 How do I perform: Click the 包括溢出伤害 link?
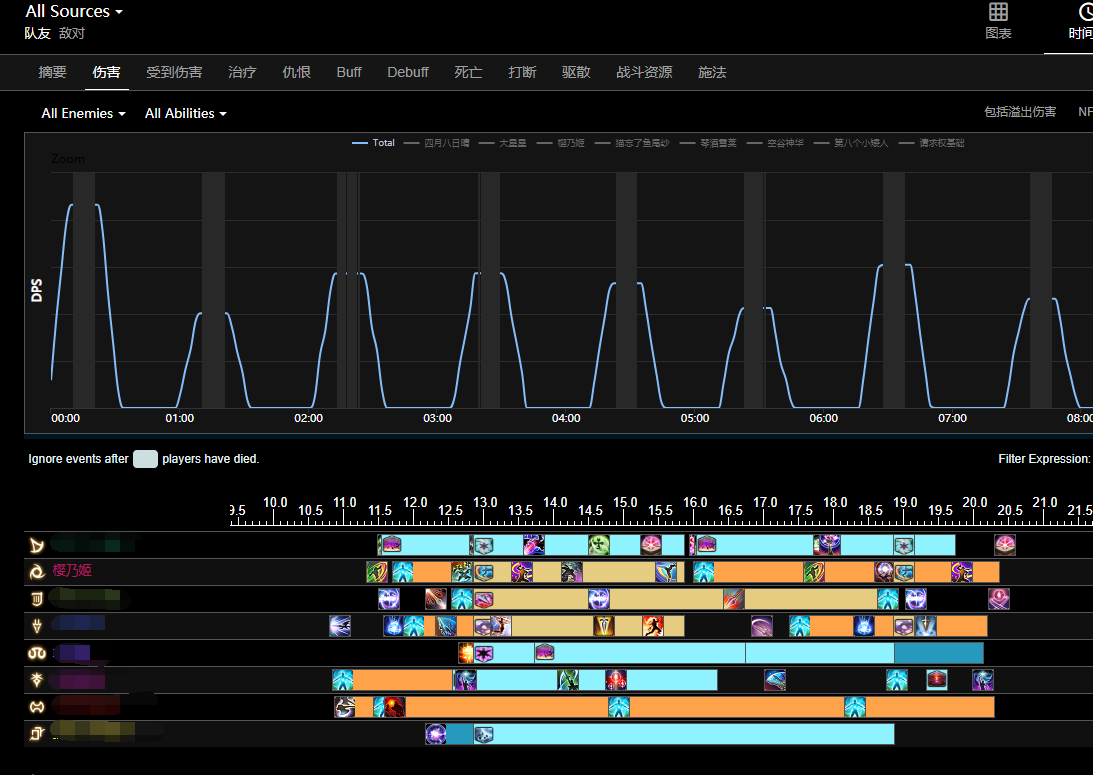pos(1019,112)
